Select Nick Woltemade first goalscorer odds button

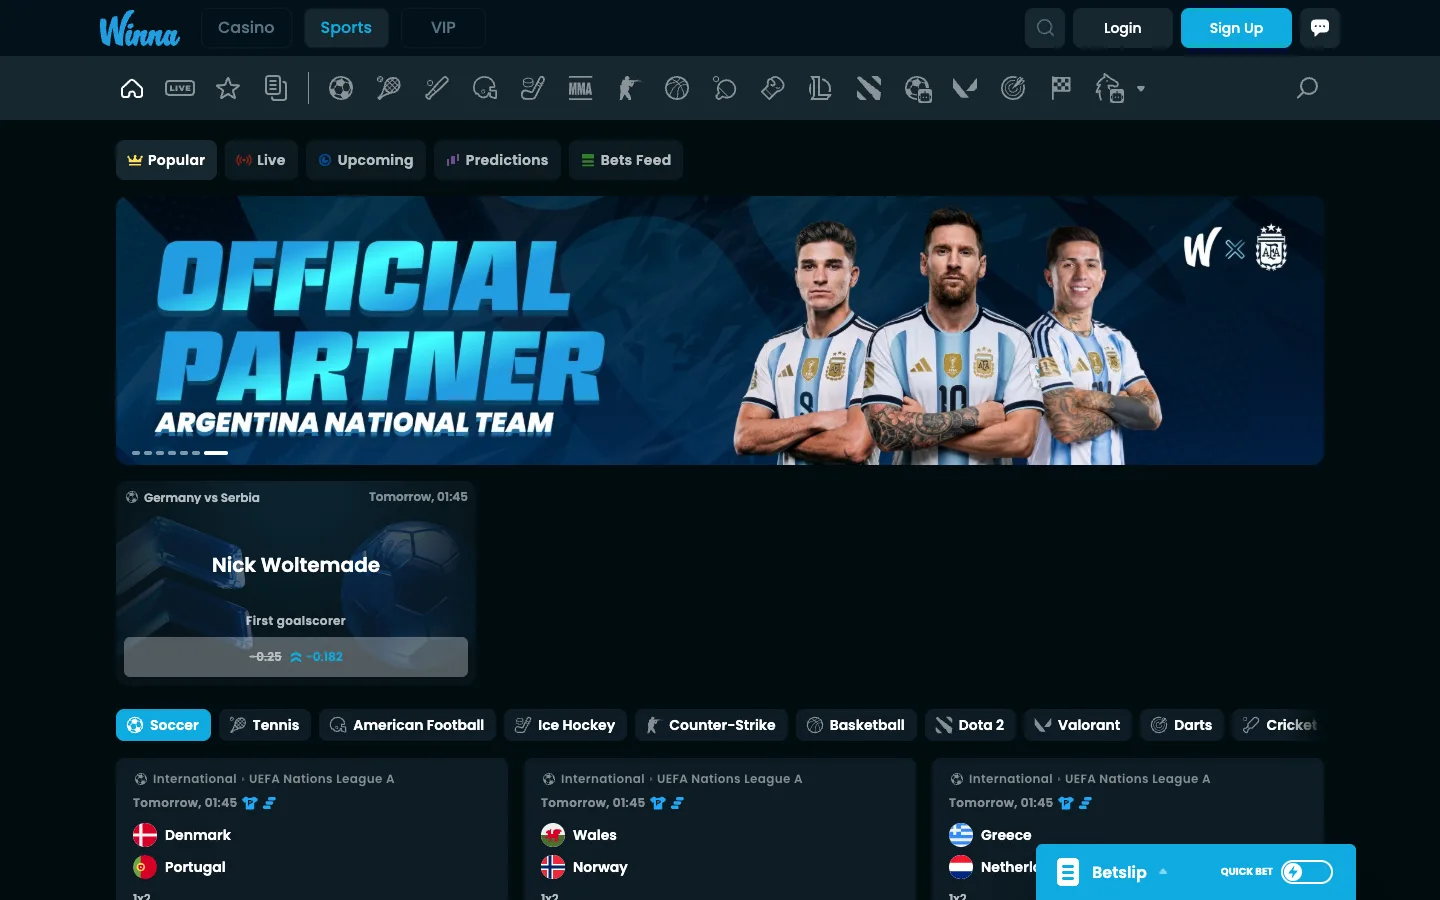(296, 657)
